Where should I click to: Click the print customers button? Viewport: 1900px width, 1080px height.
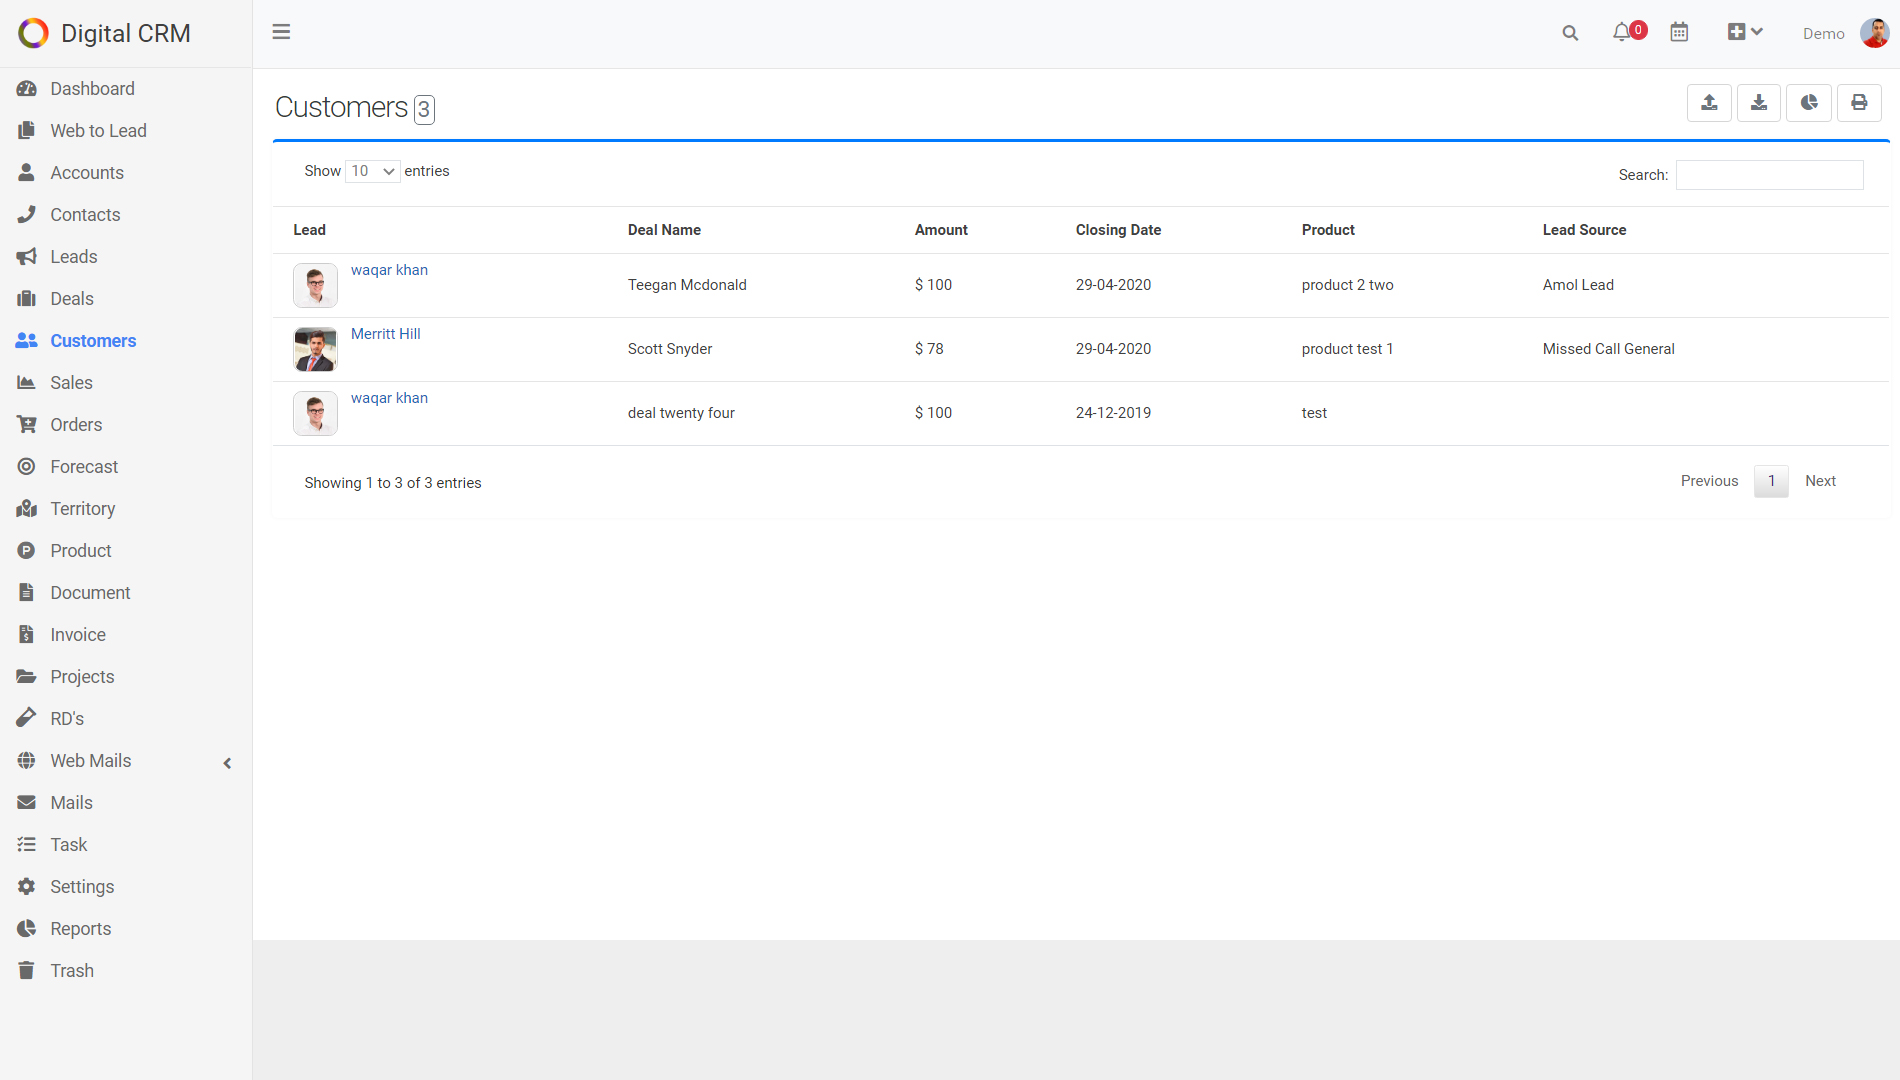click(x=1859, y=102)
